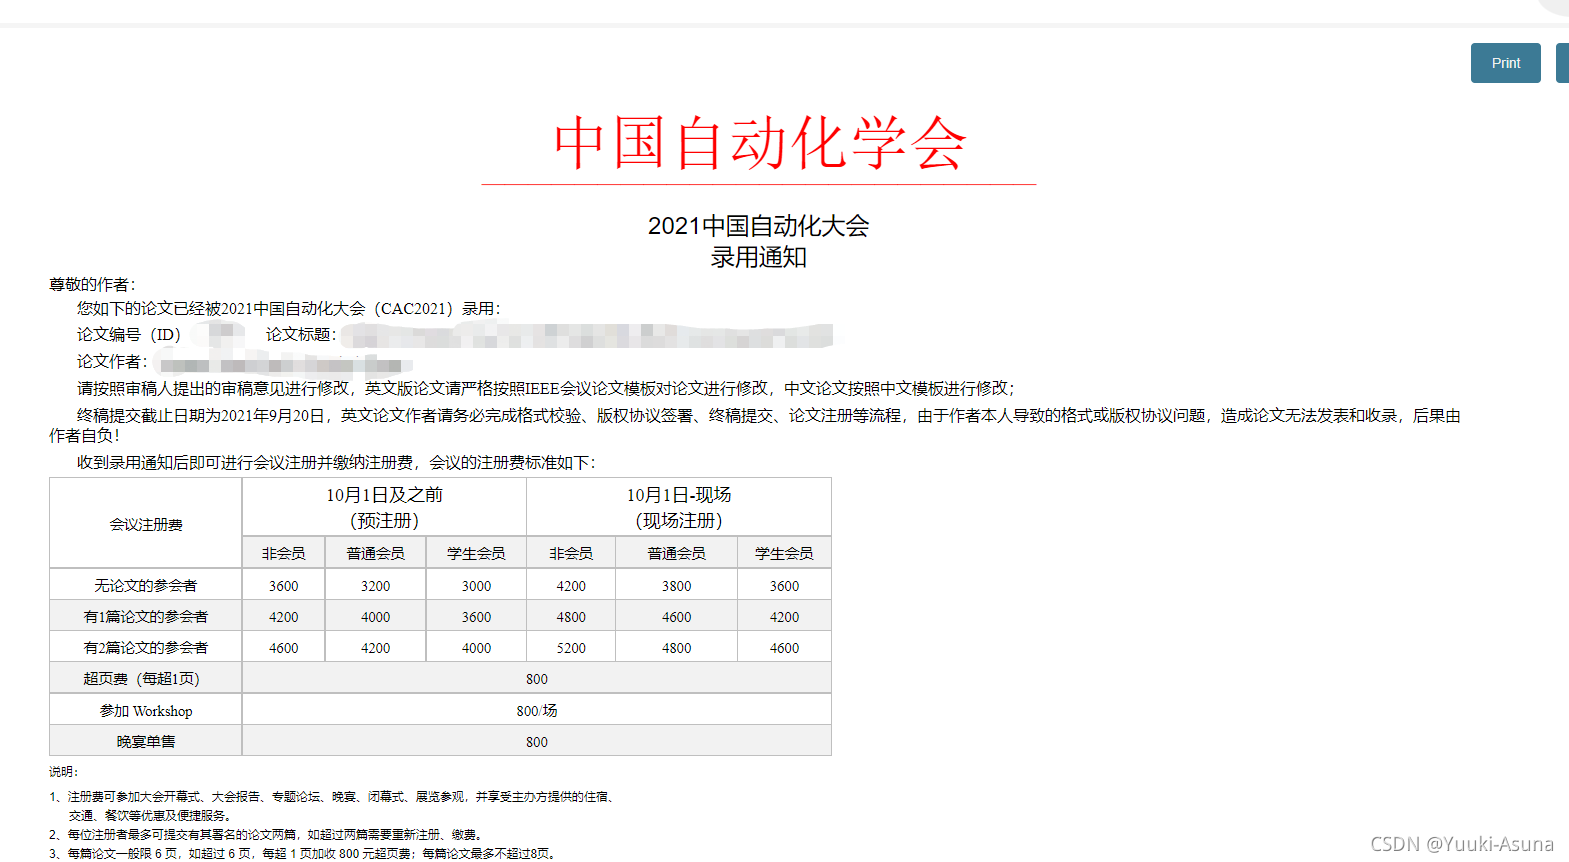The height and width of the screenshot is (862, 1569).
Task: Click 4000 in the 有1篇论文 row
Action: click(x=376, y=616)
